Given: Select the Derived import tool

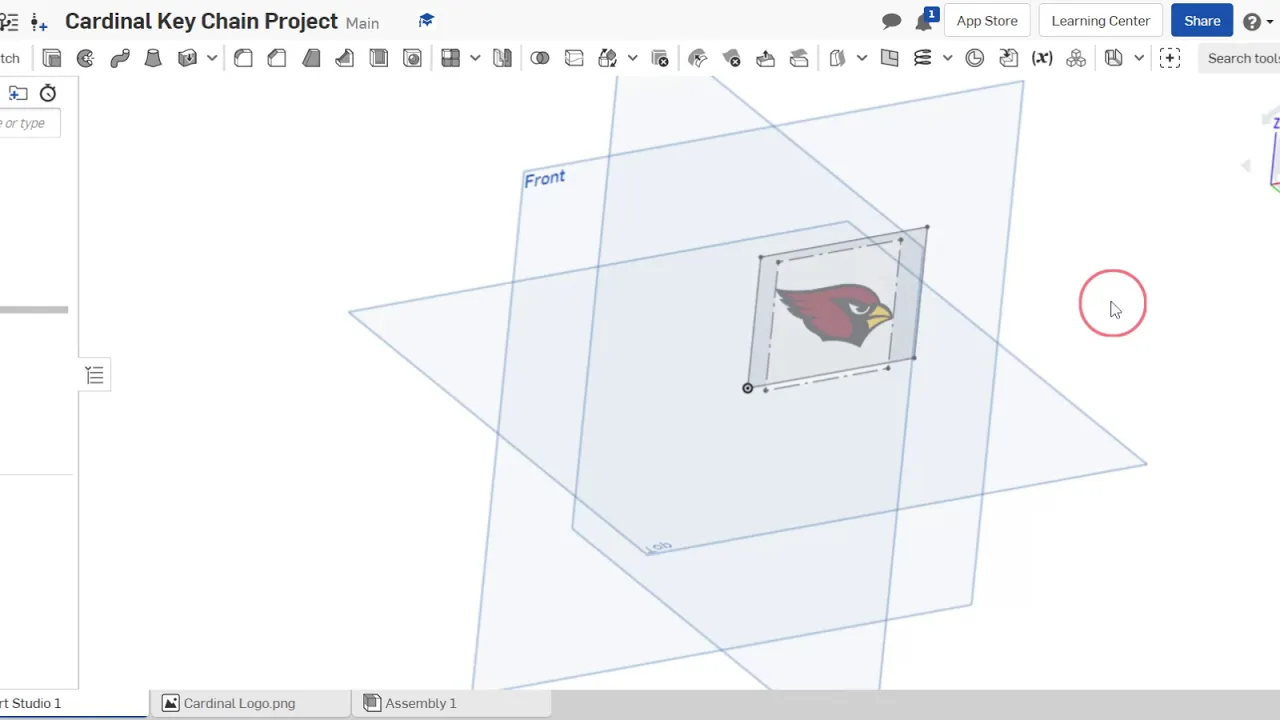Looking at the screenshot, I should pos(1008,58).
